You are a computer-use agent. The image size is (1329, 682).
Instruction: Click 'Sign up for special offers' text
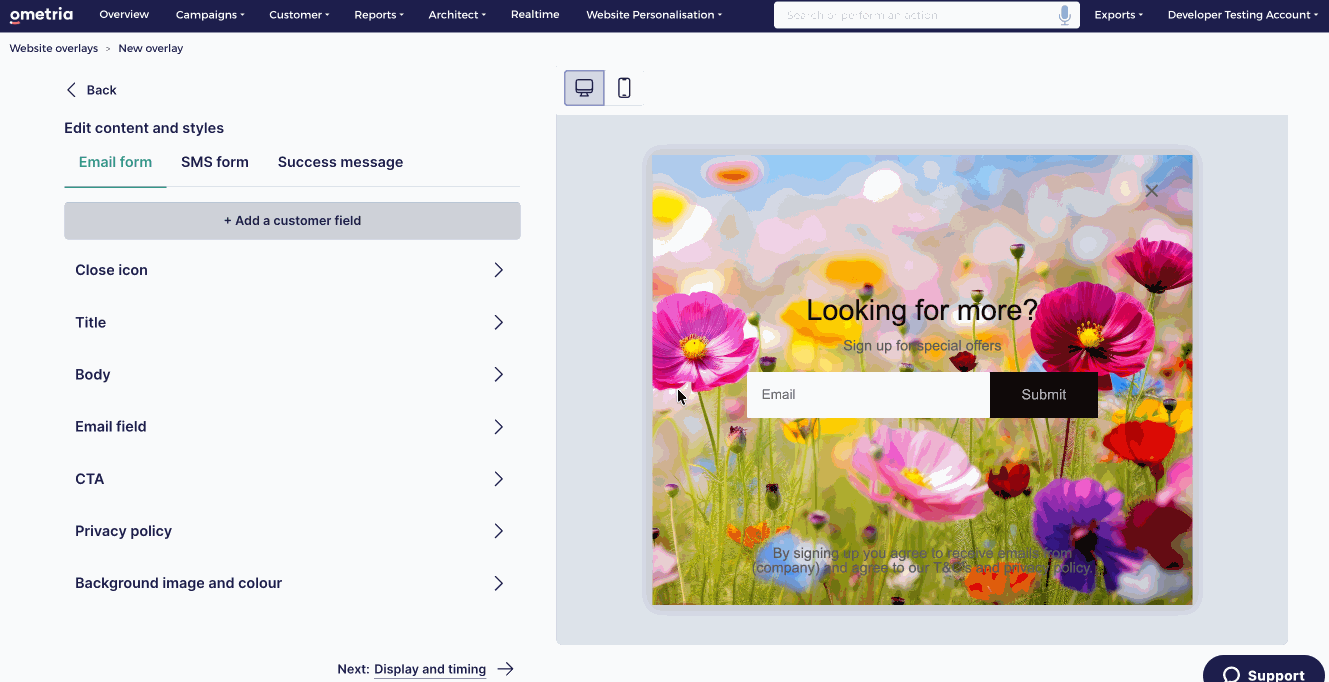pyautogui.click(x=922, y=346)
